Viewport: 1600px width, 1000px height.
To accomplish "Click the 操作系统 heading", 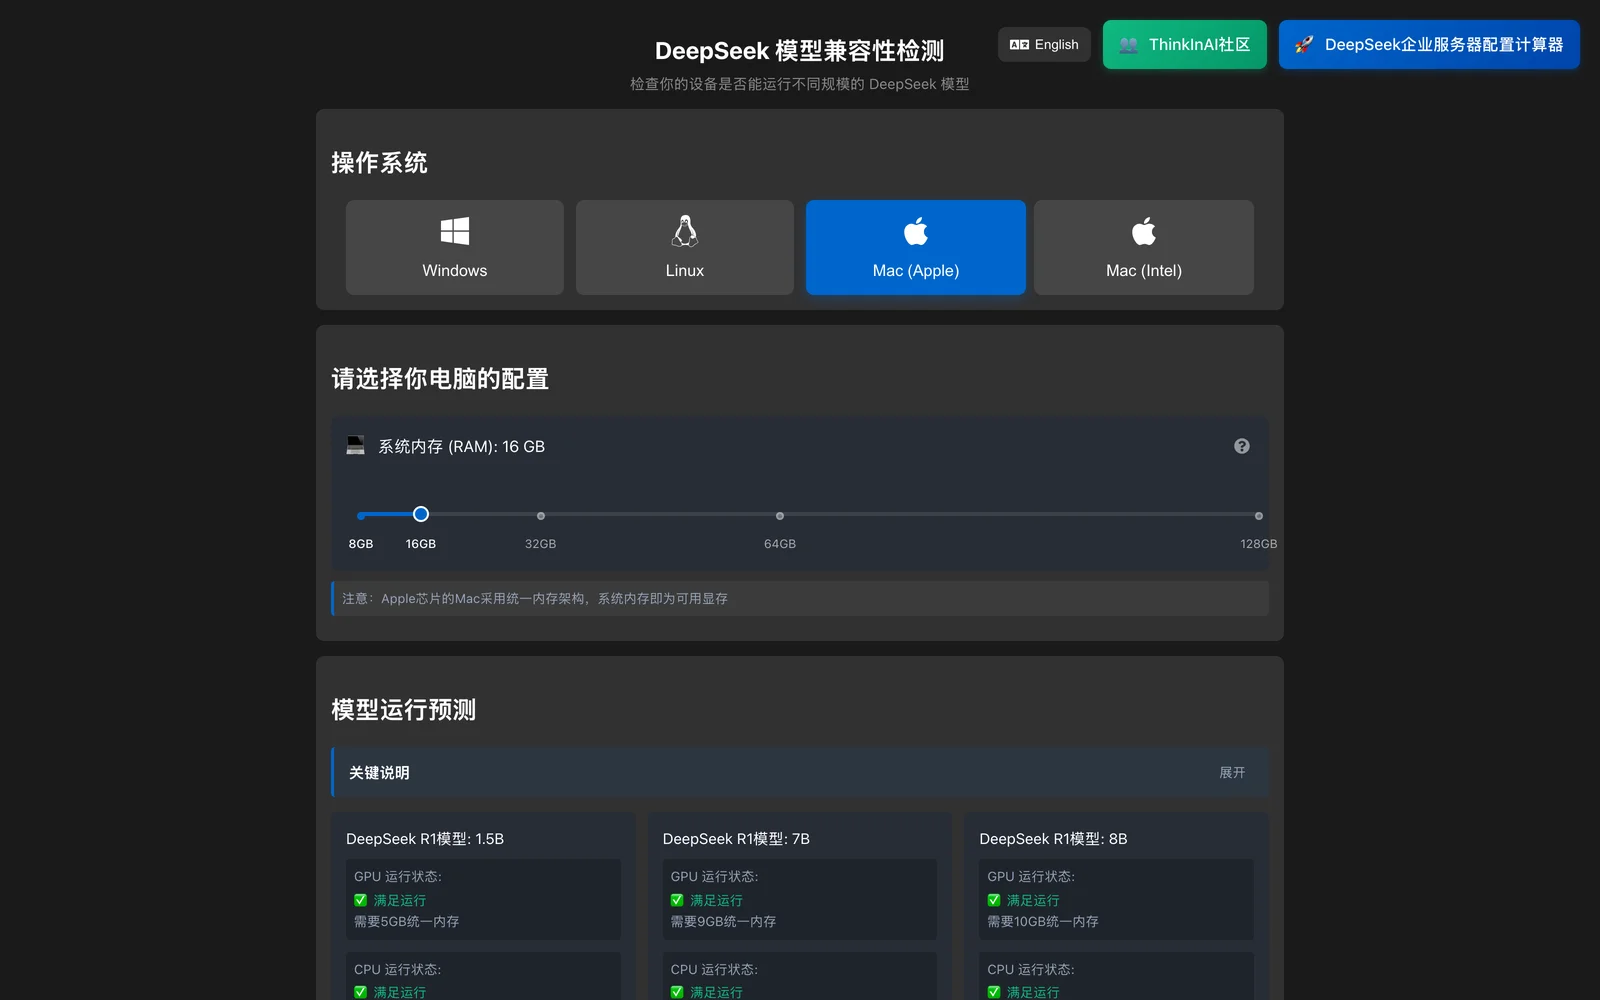I will tap(379, 163).
